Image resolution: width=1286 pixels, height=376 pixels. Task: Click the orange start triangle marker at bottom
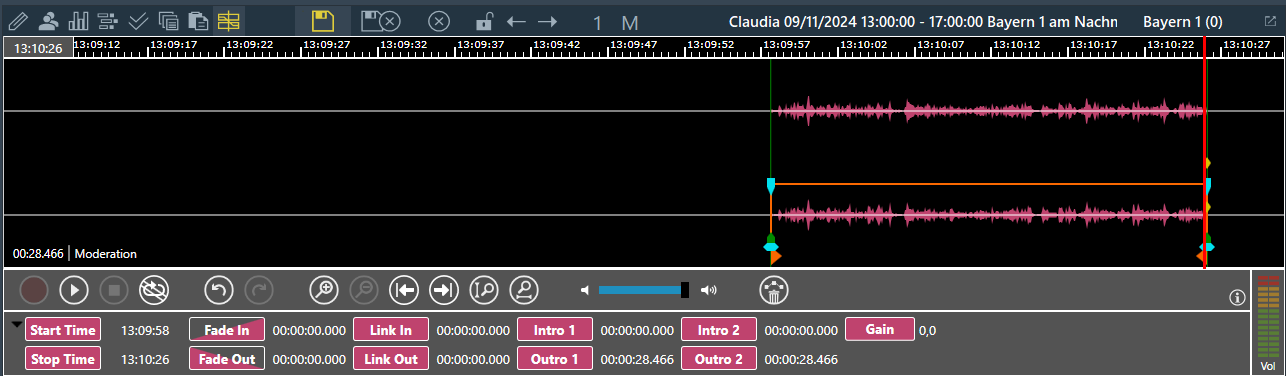pyautogui.click(x=776, y=258)
